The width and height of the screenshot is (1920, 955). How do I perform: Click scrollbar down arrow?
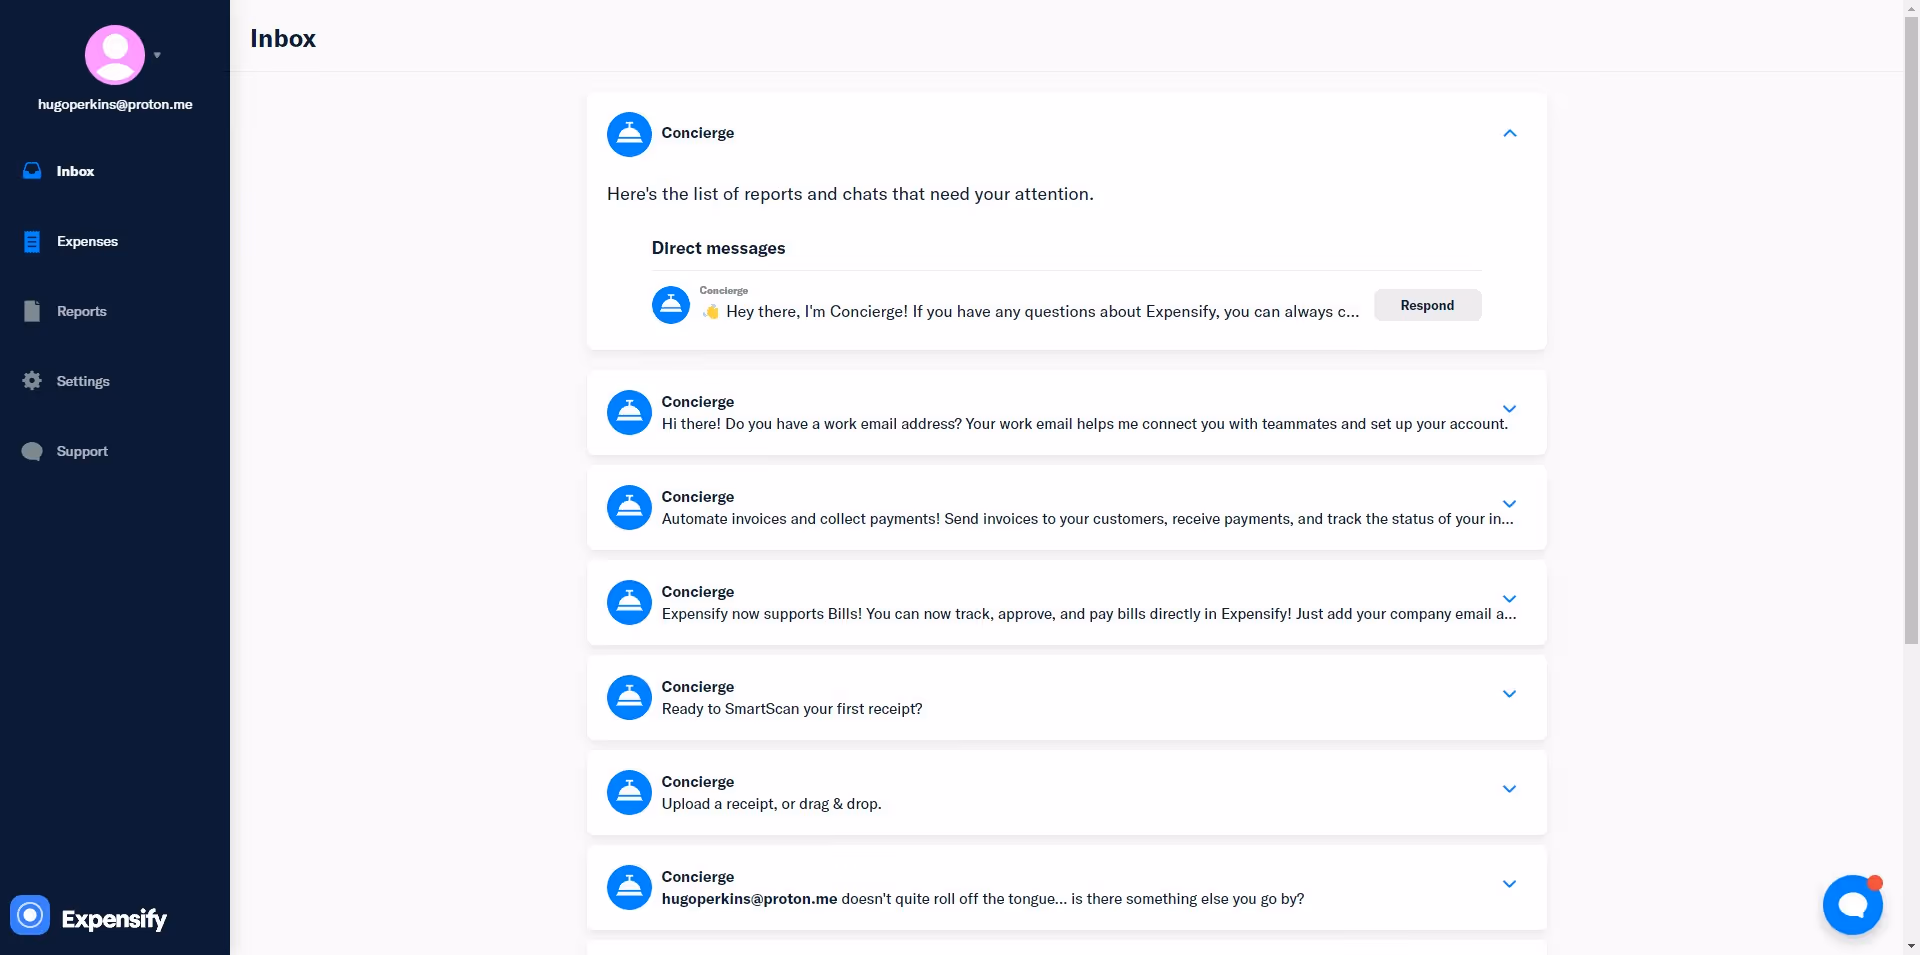pos(1911,946)
